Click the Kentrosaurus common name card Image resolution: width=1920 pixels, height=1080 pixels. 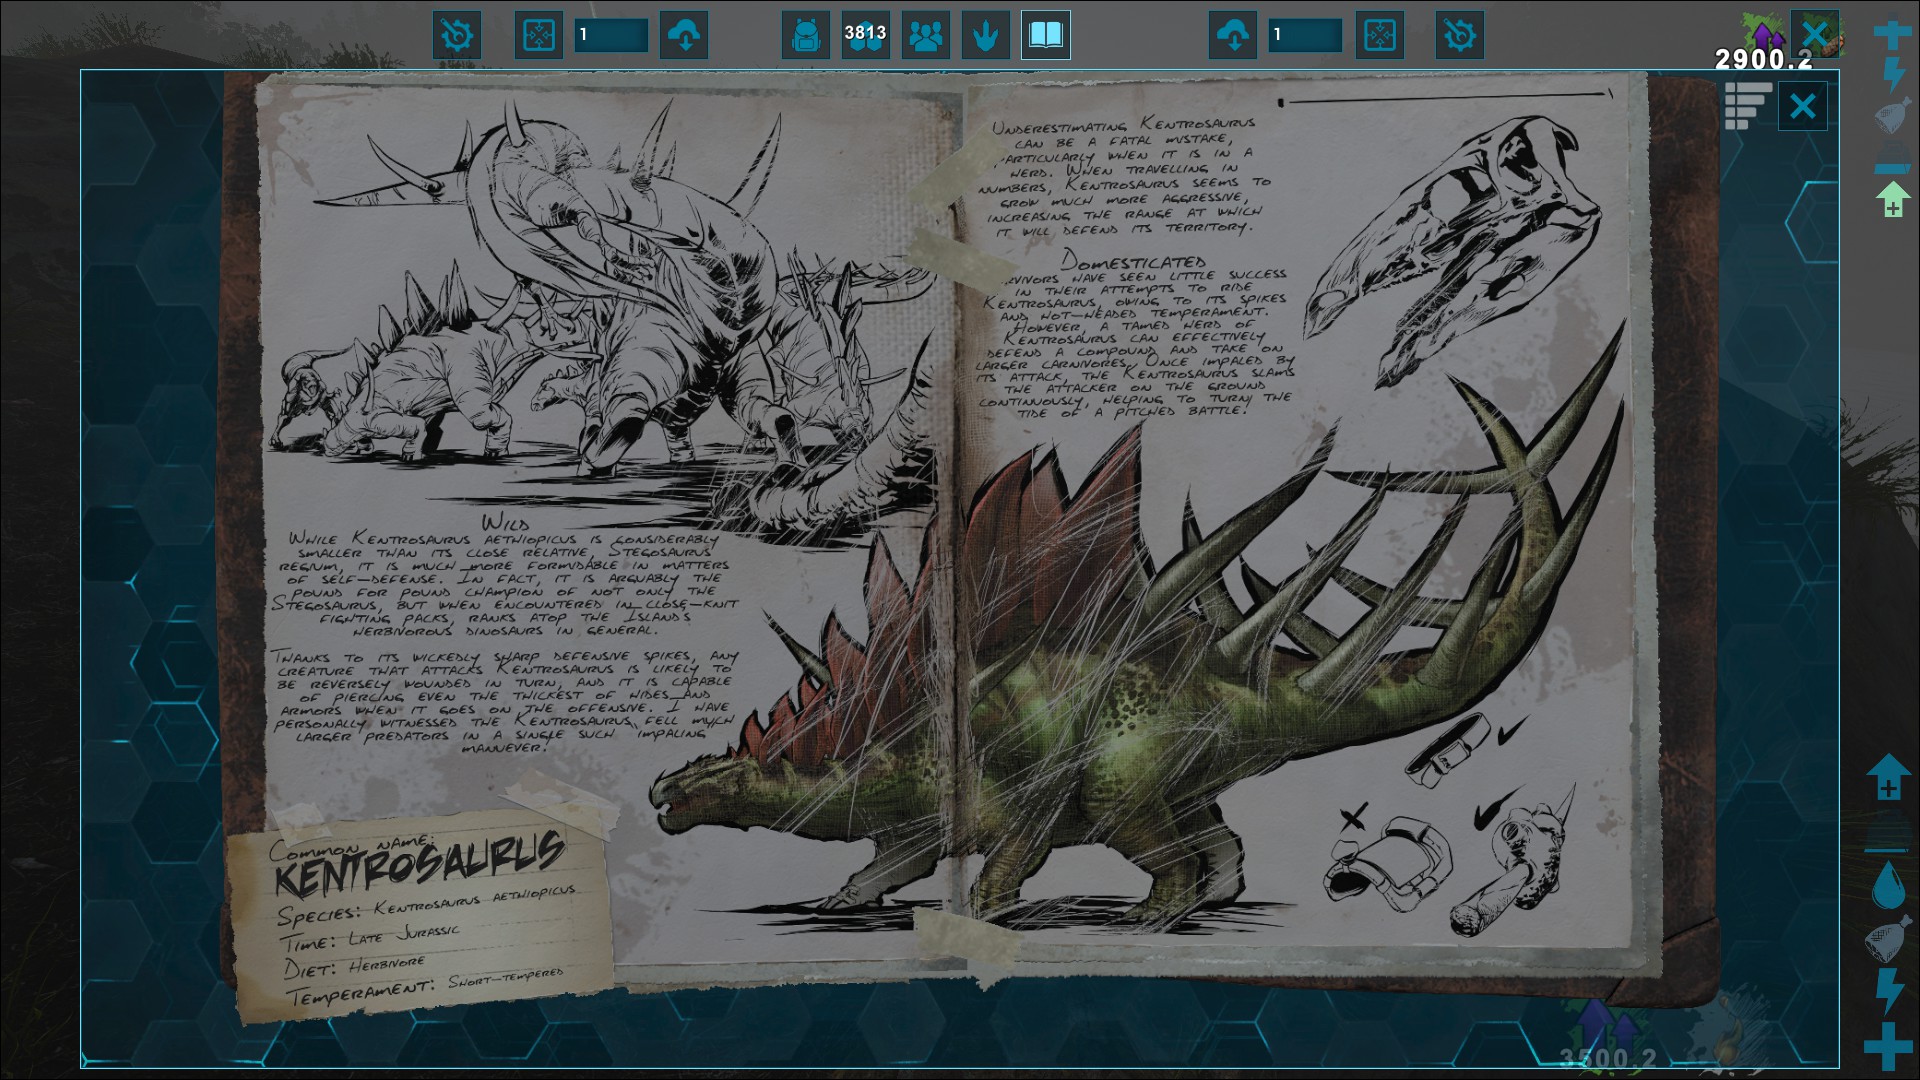point(420,915)
